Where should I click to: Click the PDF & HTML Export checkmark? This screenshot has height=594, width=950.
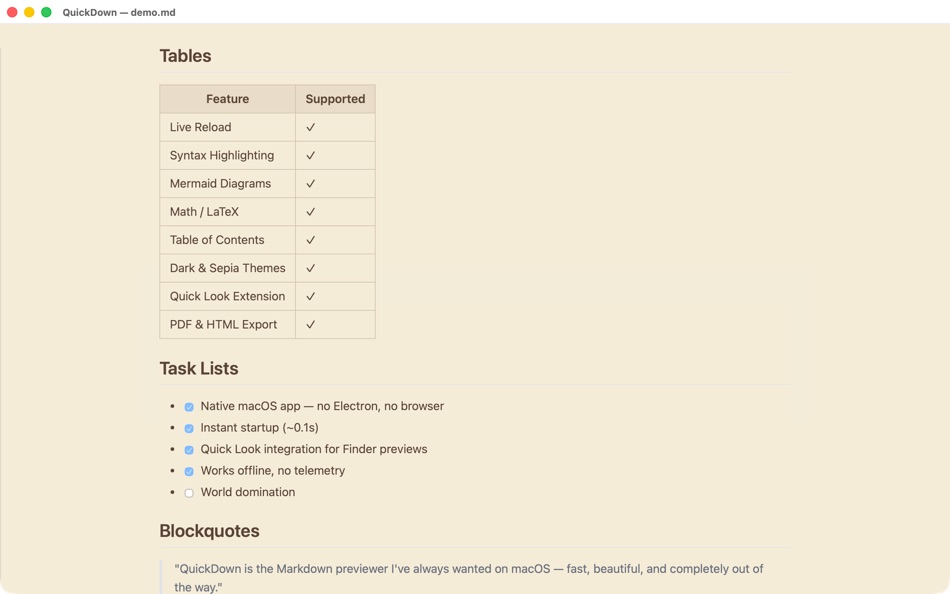[310, 324]
